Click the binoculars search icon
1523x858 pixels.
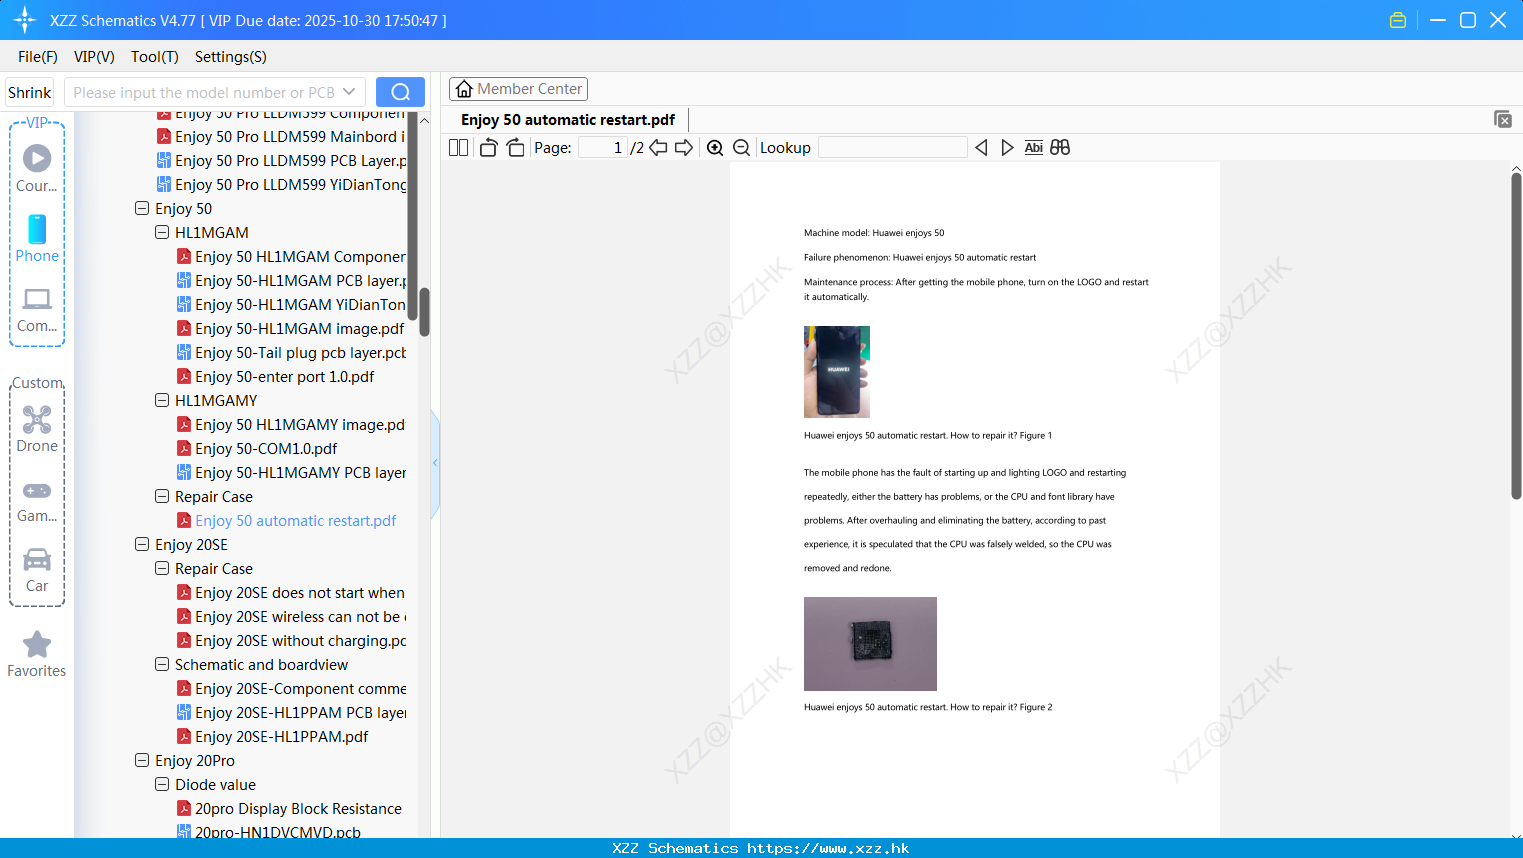point(1060,147)
